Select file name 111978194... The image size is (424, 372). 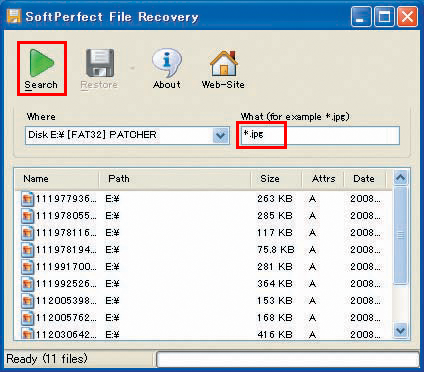pyautogui.click(x=66, y=250)
